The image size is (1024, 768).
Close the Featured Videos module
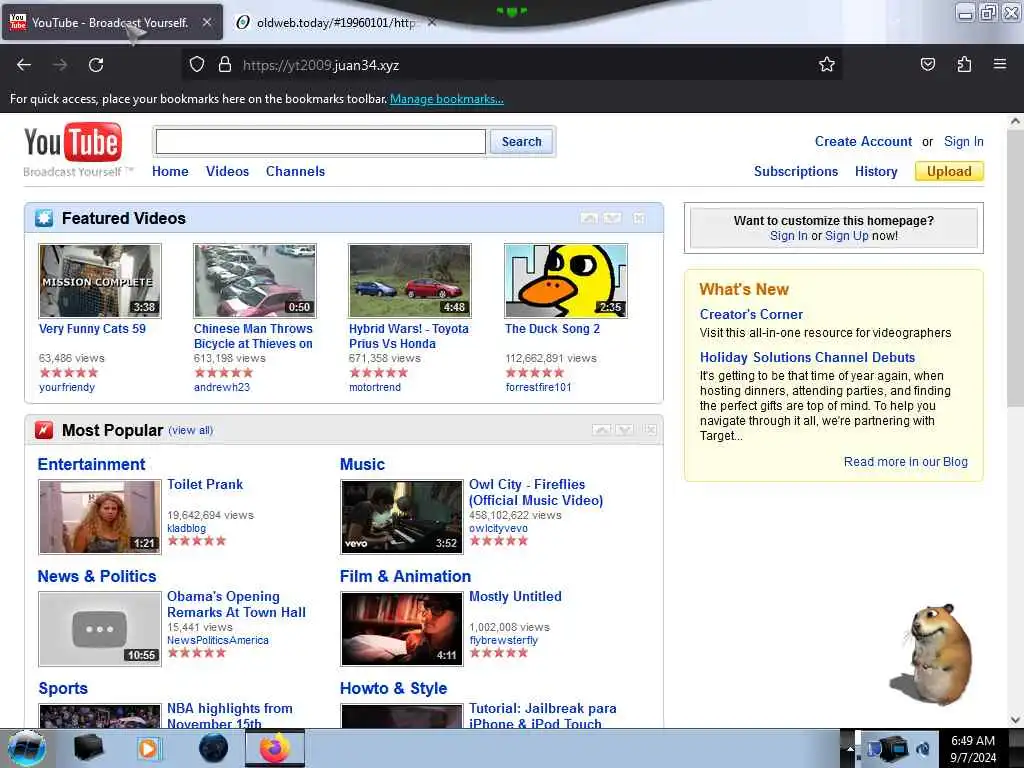(x=639, y=218)
